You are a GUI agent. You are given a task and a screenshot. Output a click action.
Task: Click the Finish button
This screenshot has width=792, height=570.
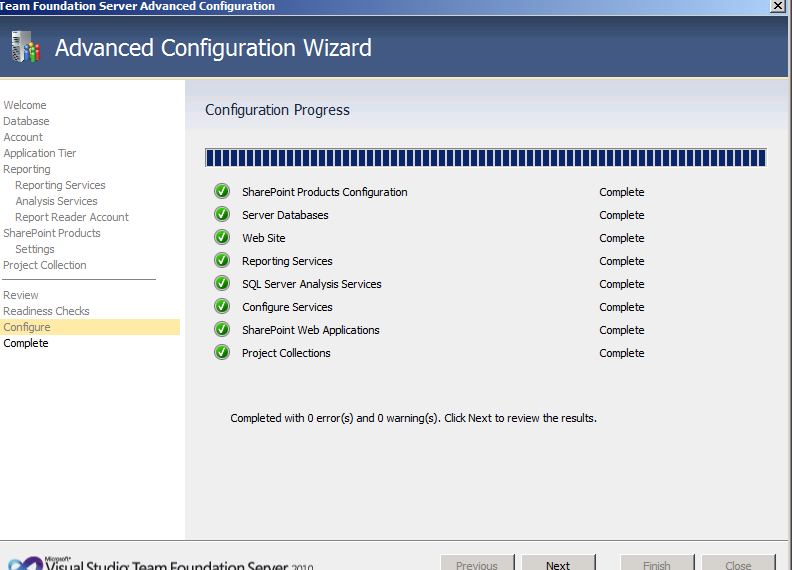click(x=658, y=563)
